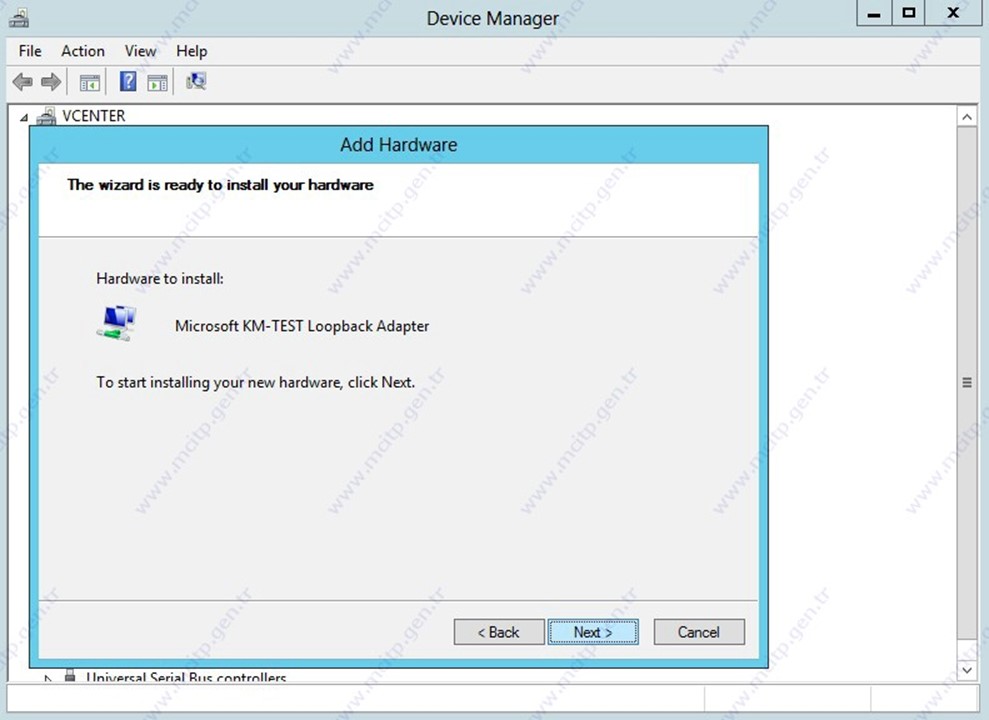Select Universal Serial Bus controllers item
Image resolution: width=989 pixels, height=720 pixels.
tap(186, 677)
